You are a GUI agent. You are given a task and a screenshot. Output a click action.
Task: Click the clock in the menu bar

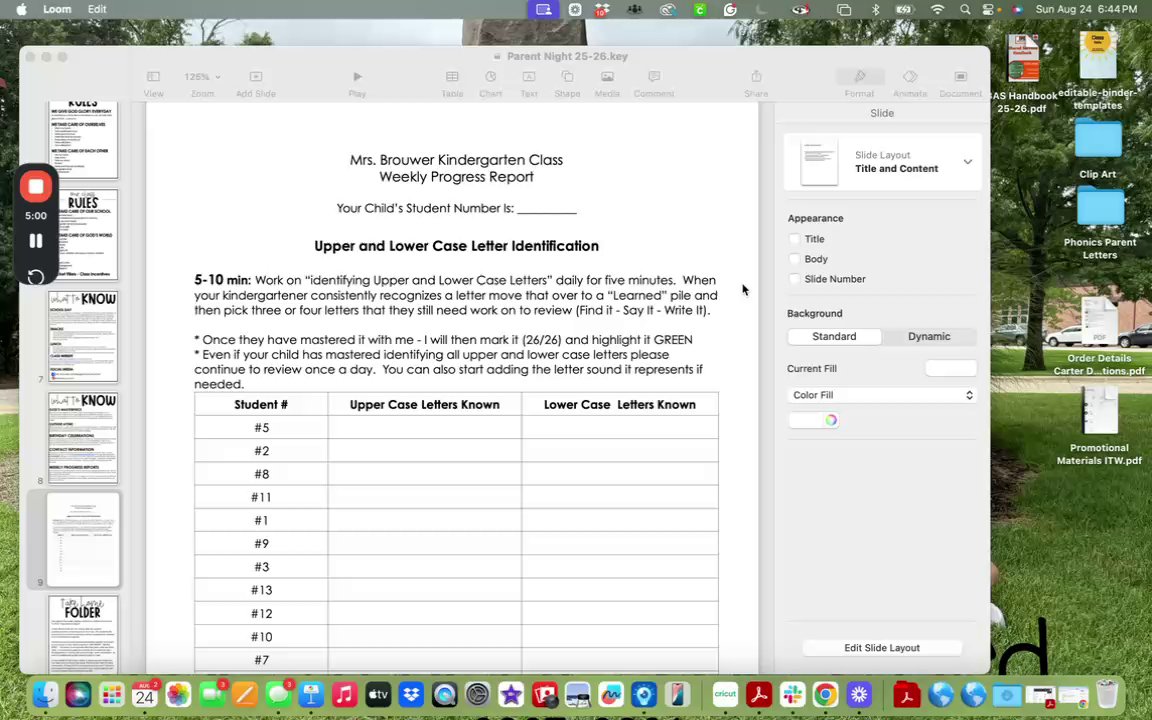coord(1087,10)
